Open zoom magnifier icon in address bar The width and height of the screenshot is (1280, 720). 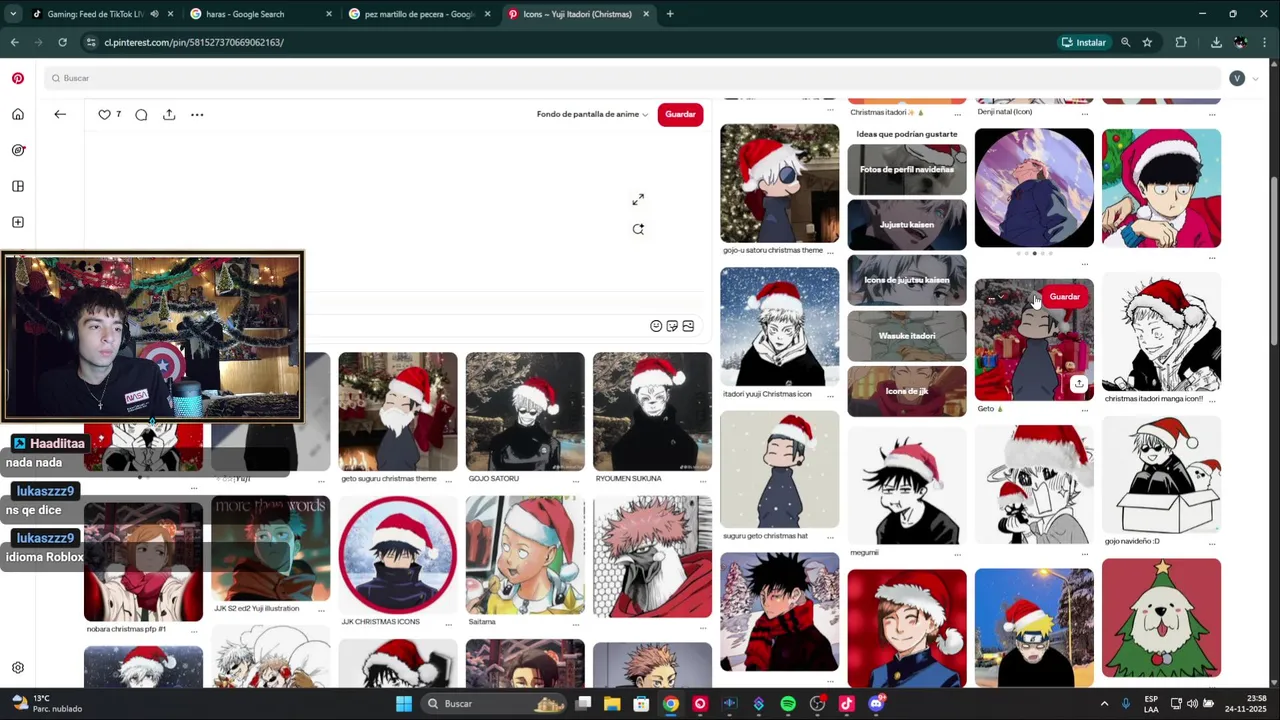(1125, 42)
